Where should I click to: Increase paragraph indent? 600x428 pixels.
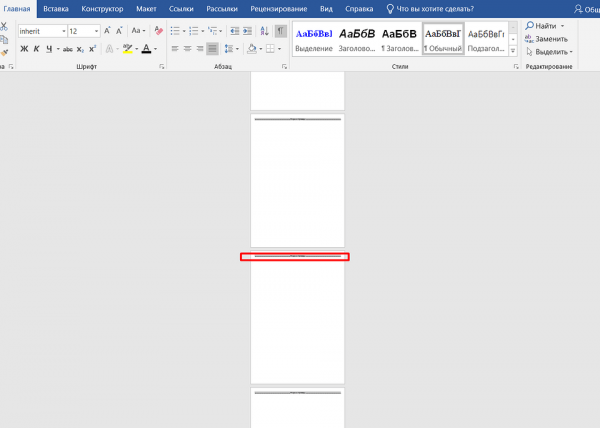click(248, 31)
